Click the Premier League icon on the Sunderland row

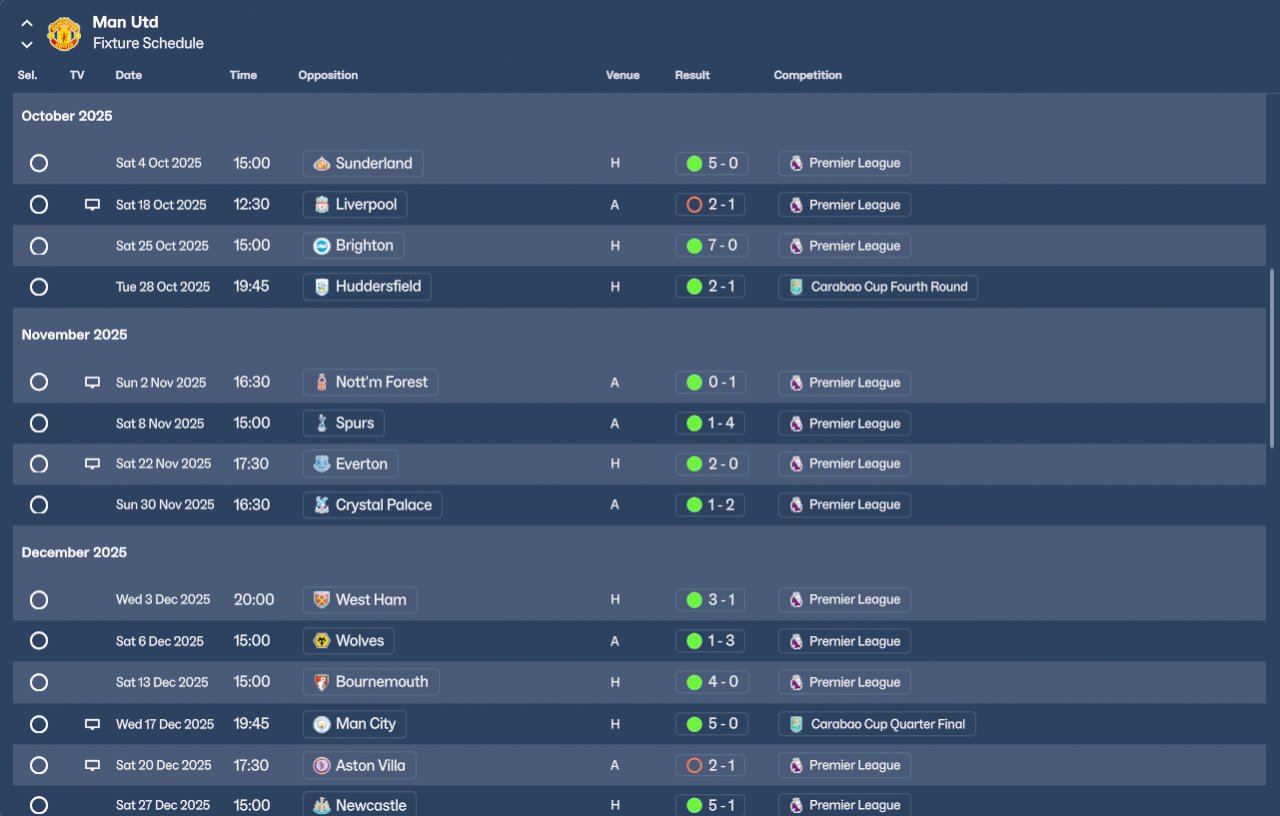(796, 163)
